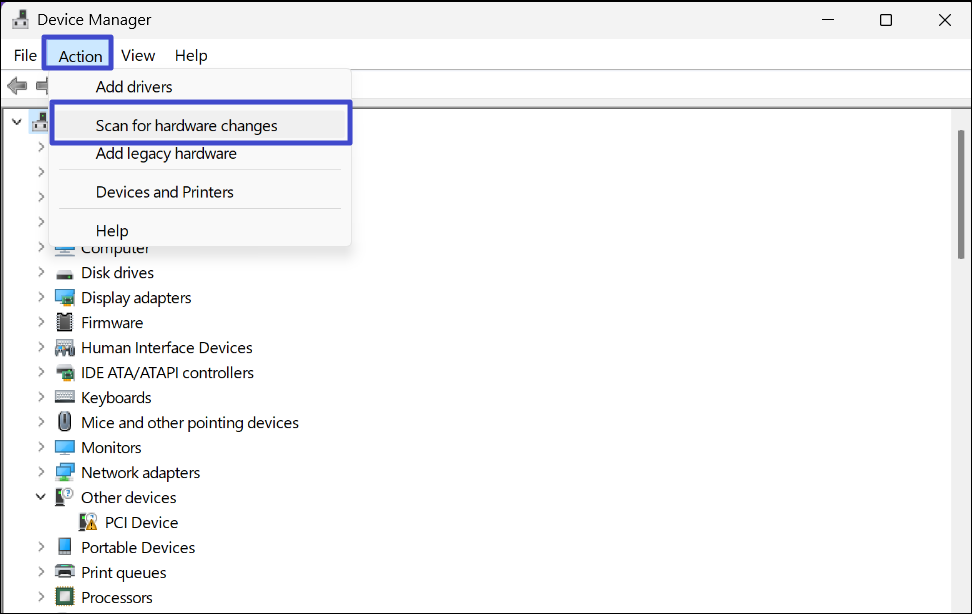Click the Back arrow toolbar icon
This screenshot has width=972, height=614.
coord(17,86)
